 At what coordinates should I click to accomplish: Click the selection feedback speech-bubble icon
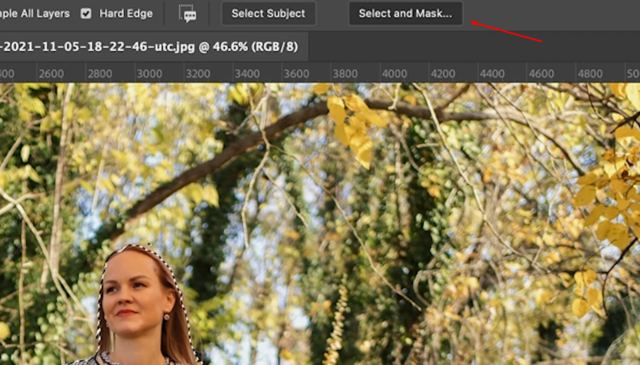tap(187, 13)
